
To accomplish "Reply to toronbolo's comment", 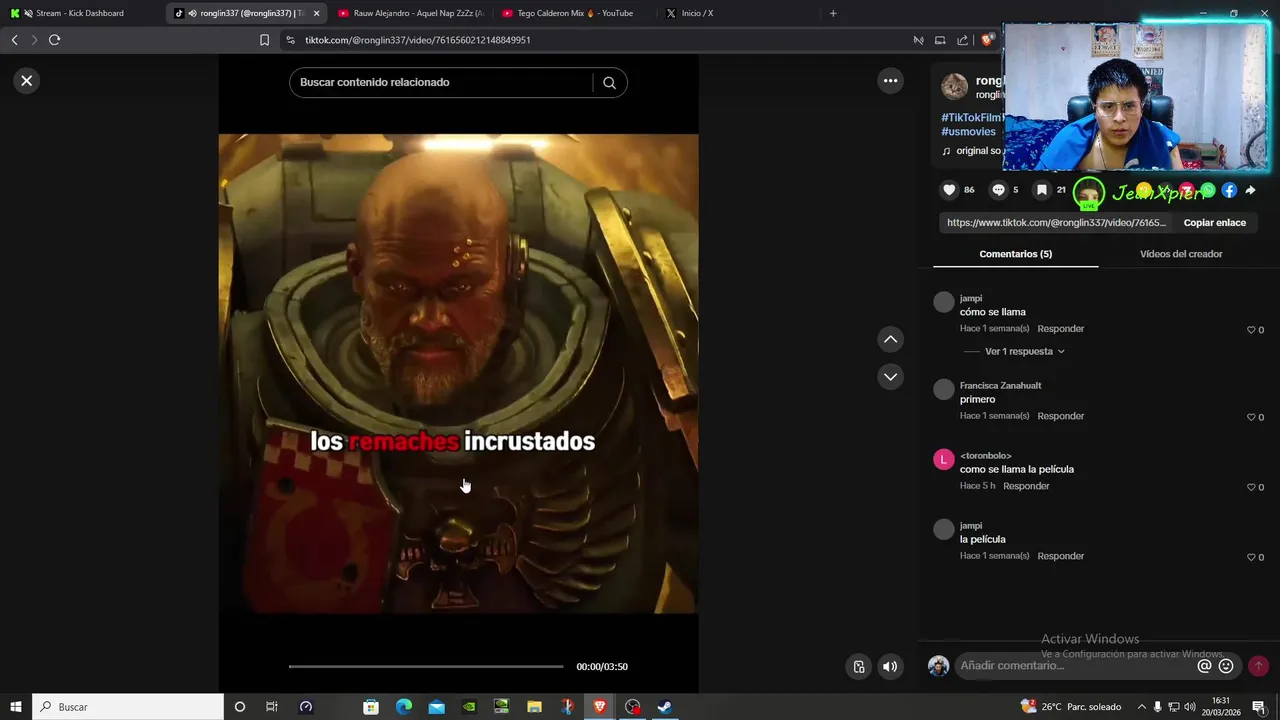I will tap(1026, 486).
